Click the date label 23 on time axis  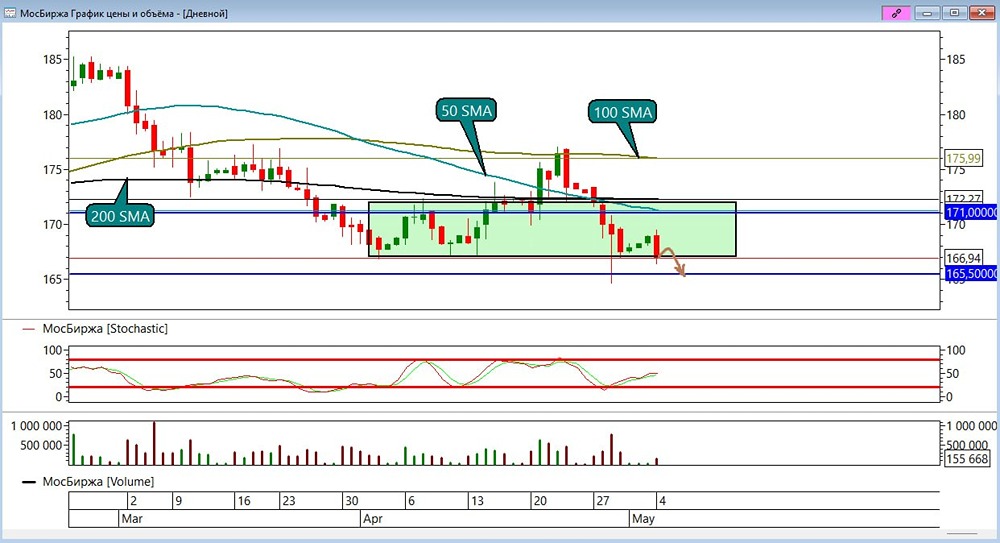[289, 501]
